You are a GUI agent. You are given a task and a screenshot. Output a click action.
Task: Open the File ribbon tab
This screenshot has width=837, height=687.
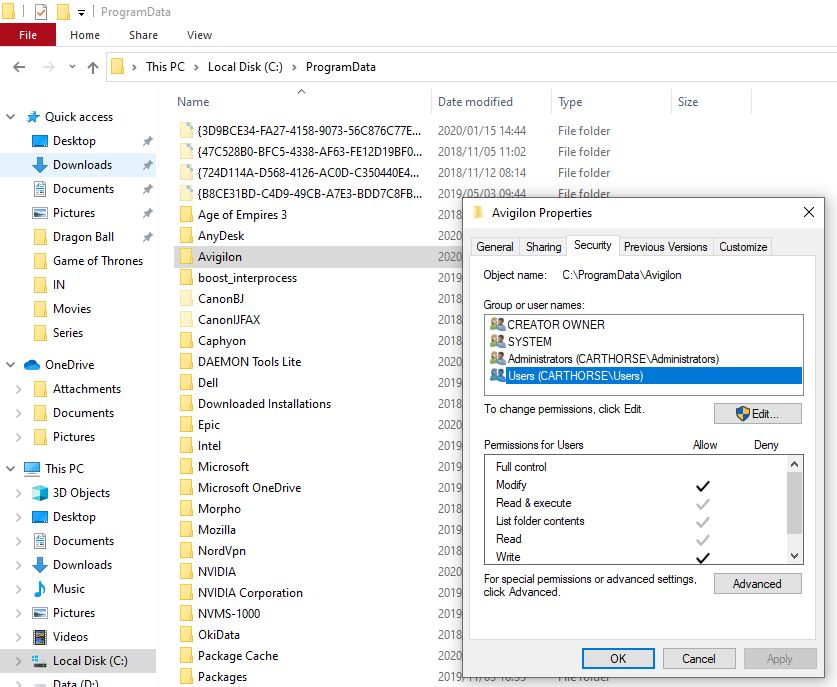28,35
